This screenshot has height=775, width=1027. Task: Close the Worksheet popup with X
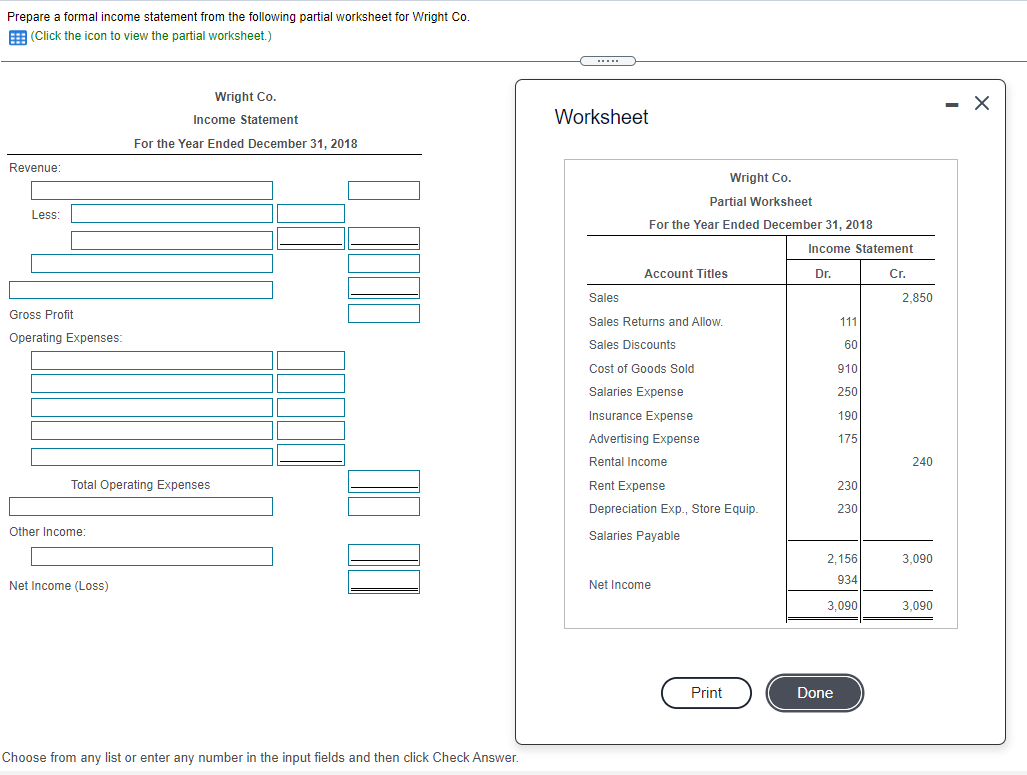[981, 103]
